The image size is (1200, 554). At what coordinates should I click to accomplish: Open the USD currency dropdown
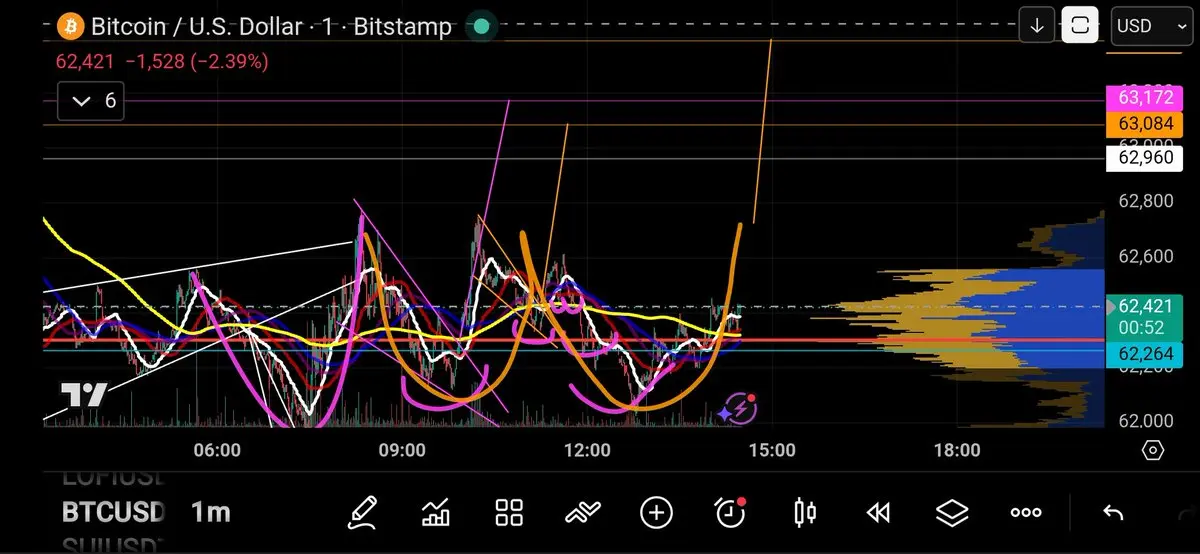(1151, 26)
